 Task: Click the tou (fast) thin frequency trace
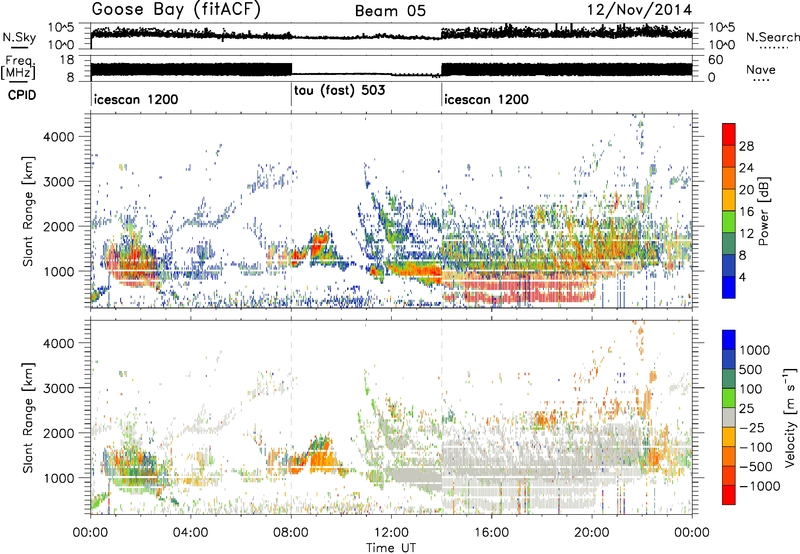366,74
